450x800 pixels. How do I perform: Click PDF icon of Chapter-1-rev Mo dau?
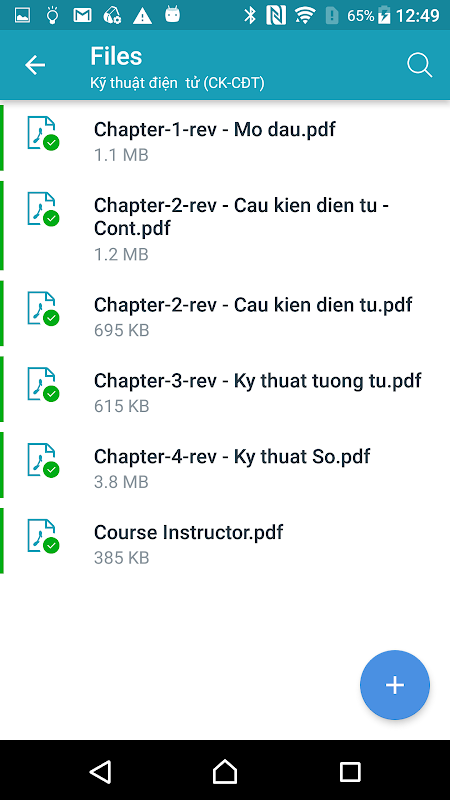pos(43,133)
